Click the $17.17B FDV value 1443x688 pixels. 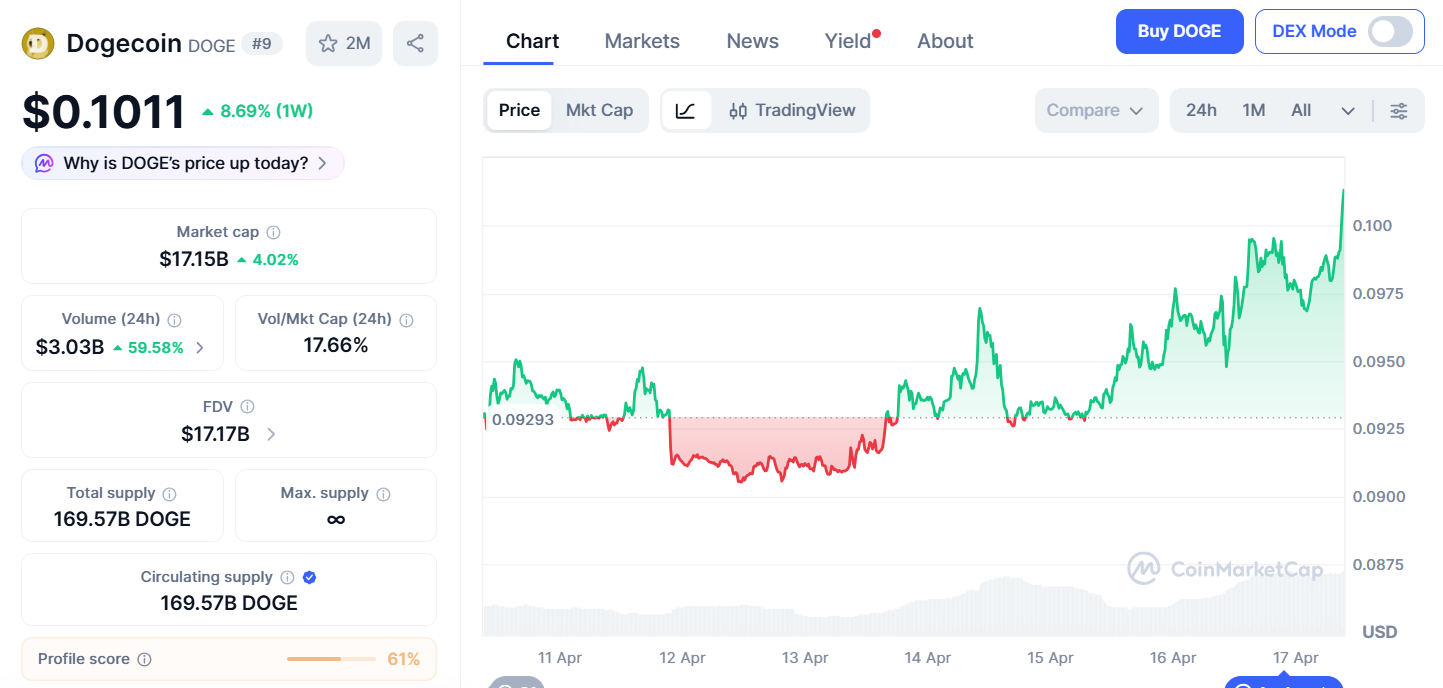(215, 434)
